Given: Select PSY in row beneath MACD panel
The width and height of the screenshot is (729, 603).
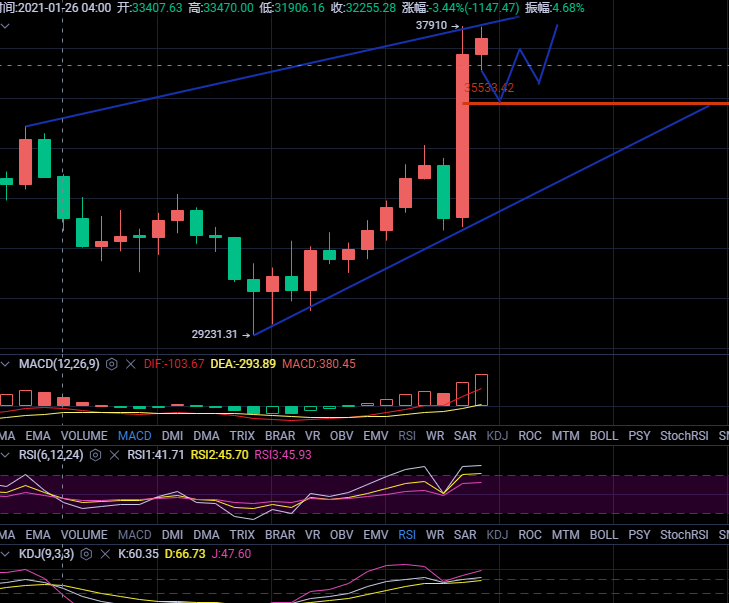Looking at the screenshot, I should coord(639,436).
